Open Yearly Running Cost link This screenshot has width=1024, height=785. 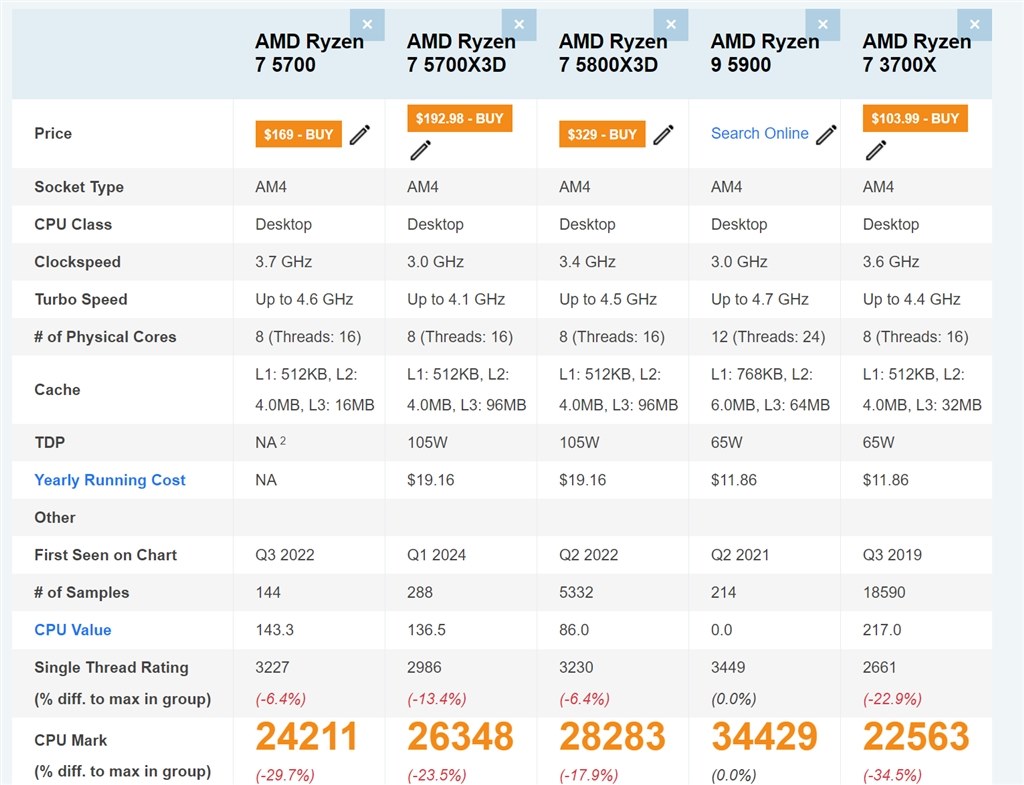[110, 480]
